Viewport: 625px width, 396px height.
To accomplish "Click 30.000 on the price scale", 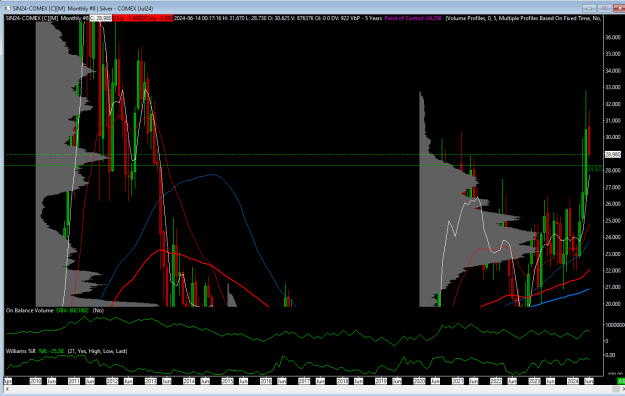I will click(613, 137).
